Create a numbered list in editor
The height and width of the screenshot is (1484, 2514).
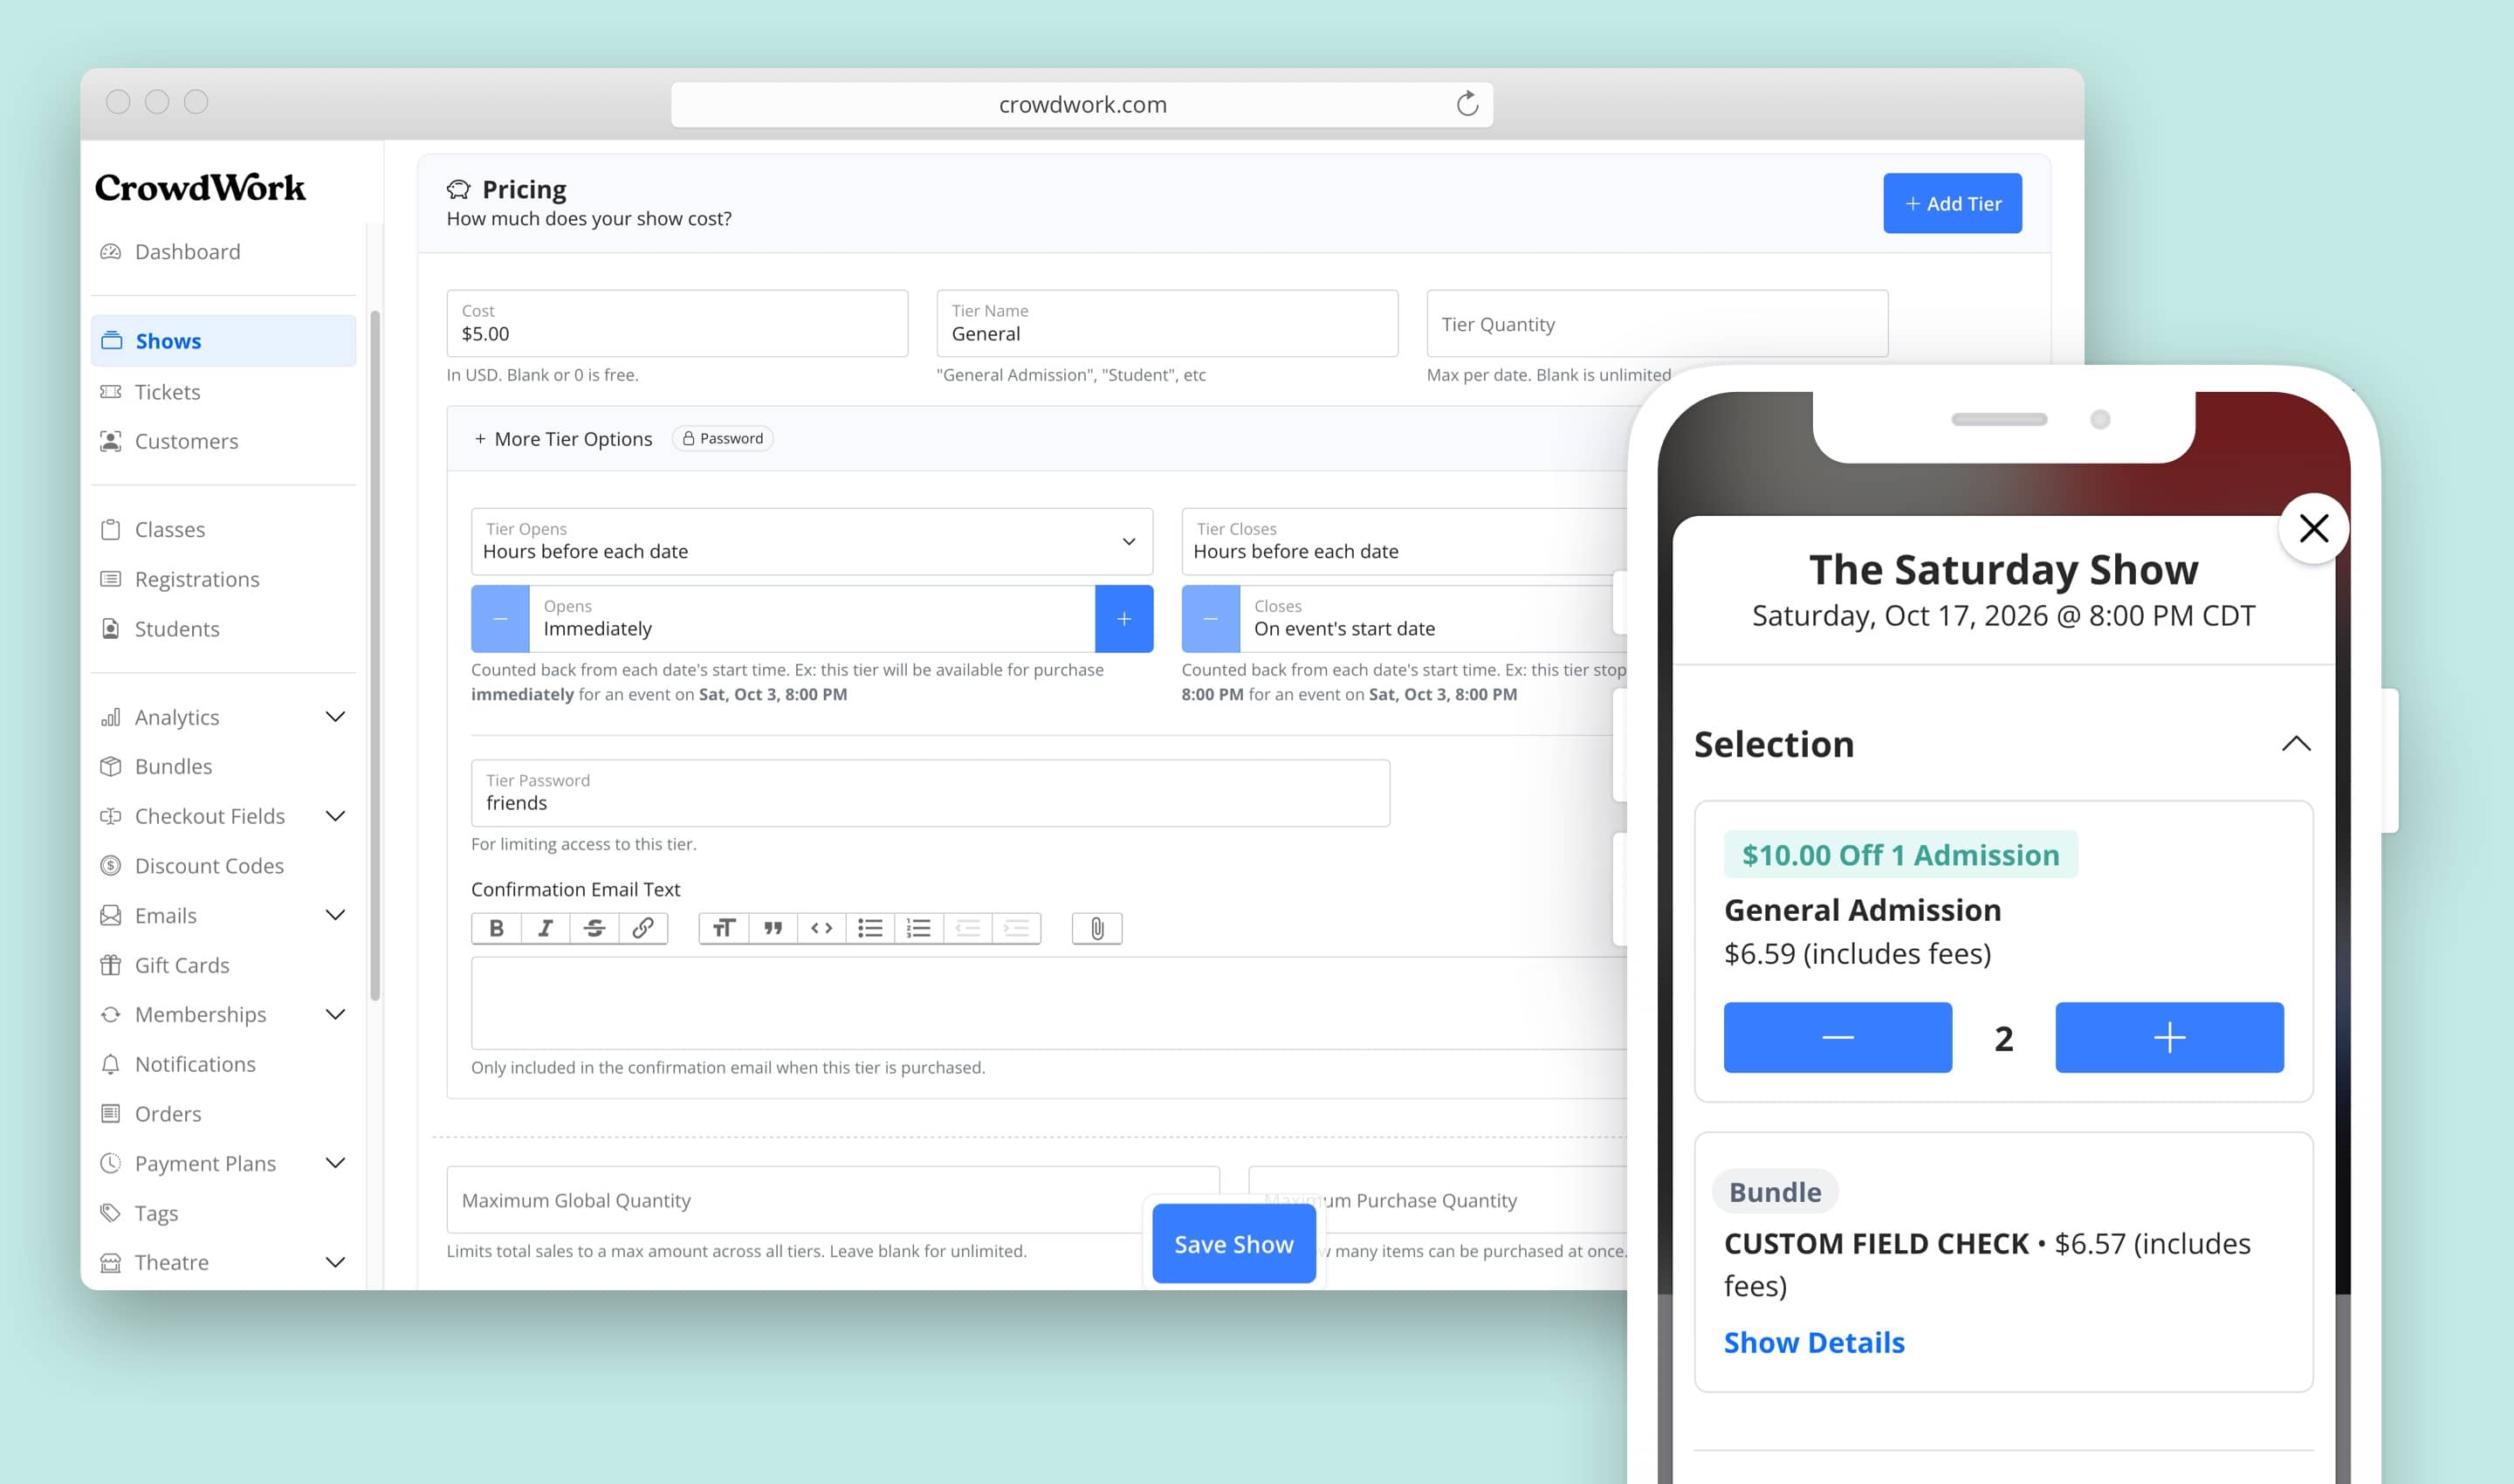click(x=918, y=928)
